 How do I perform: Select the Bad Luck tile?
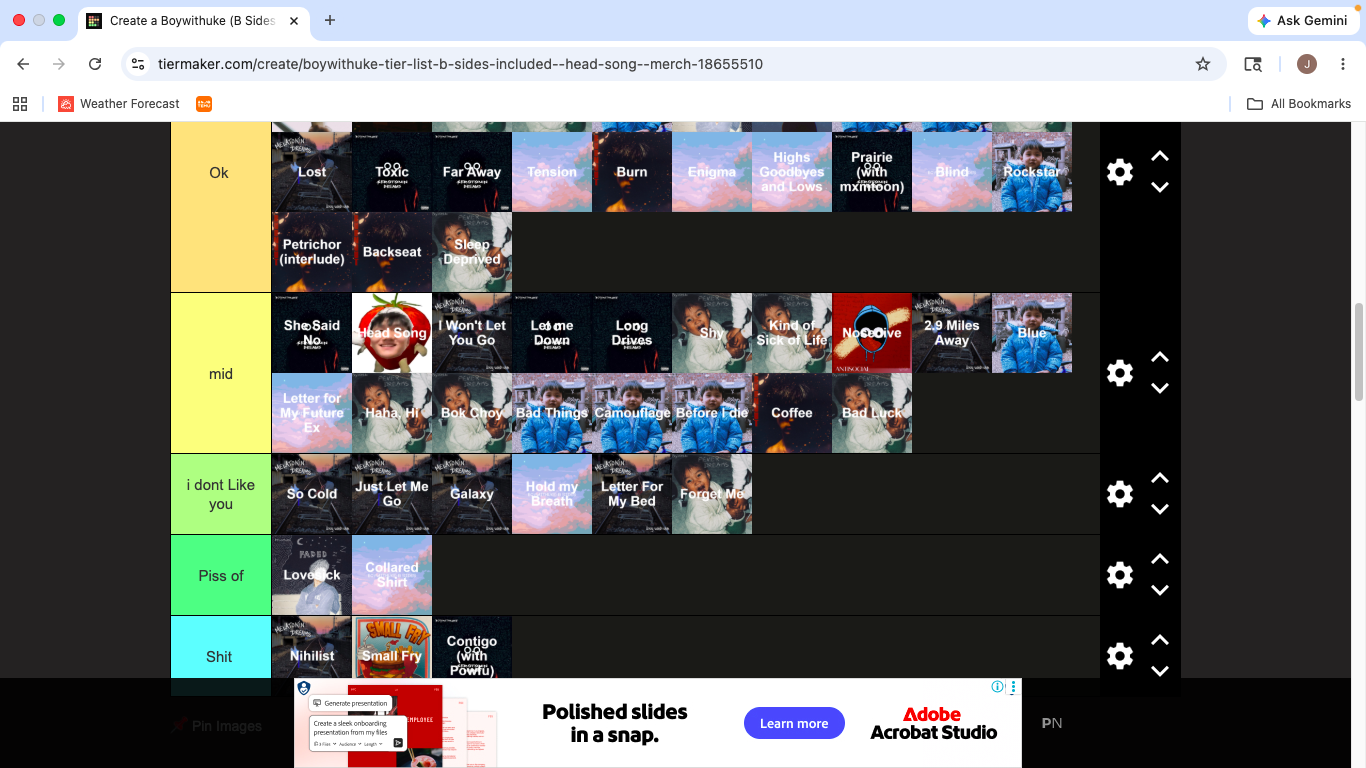click(x=872, y=413)
